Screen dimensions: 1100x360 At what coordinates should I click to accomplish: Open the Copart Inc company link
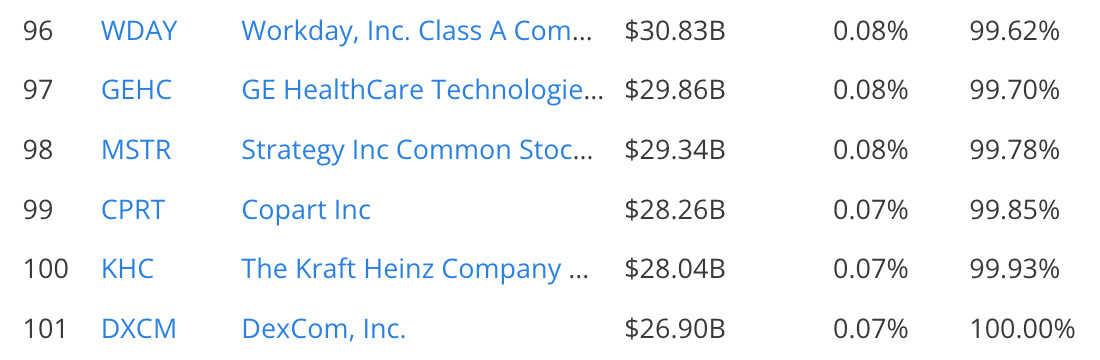306,210
